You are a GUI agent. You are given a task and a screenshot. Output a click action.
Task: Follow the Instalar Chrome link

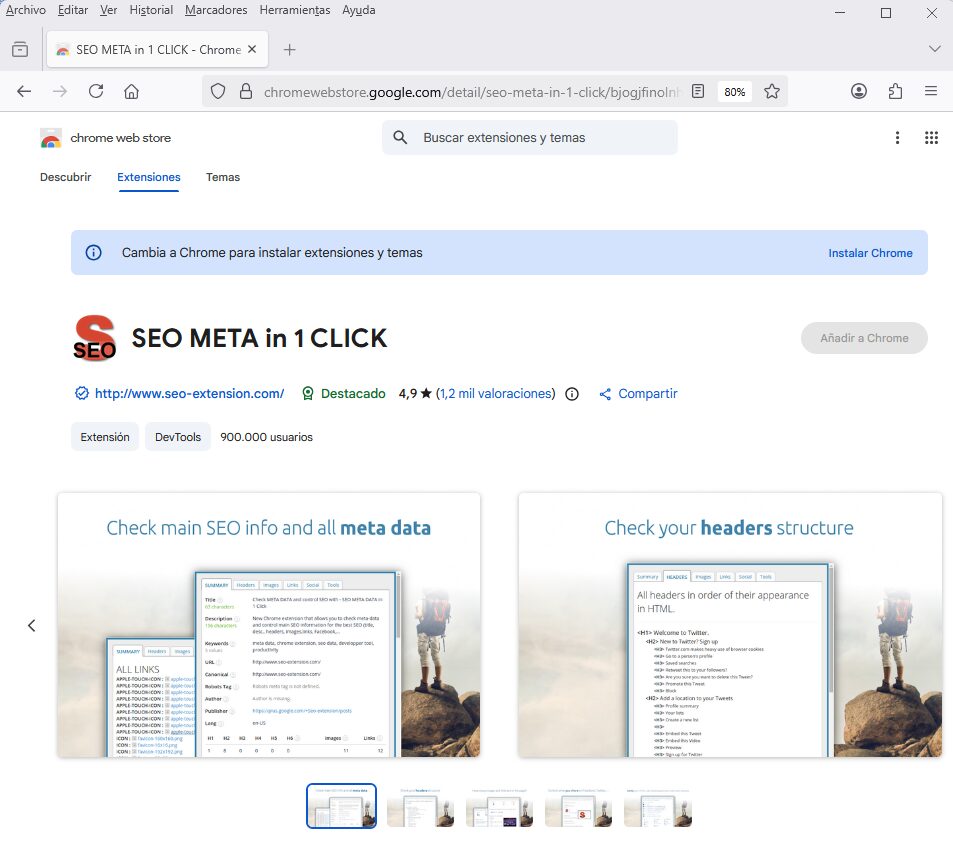tap(870, 253)
